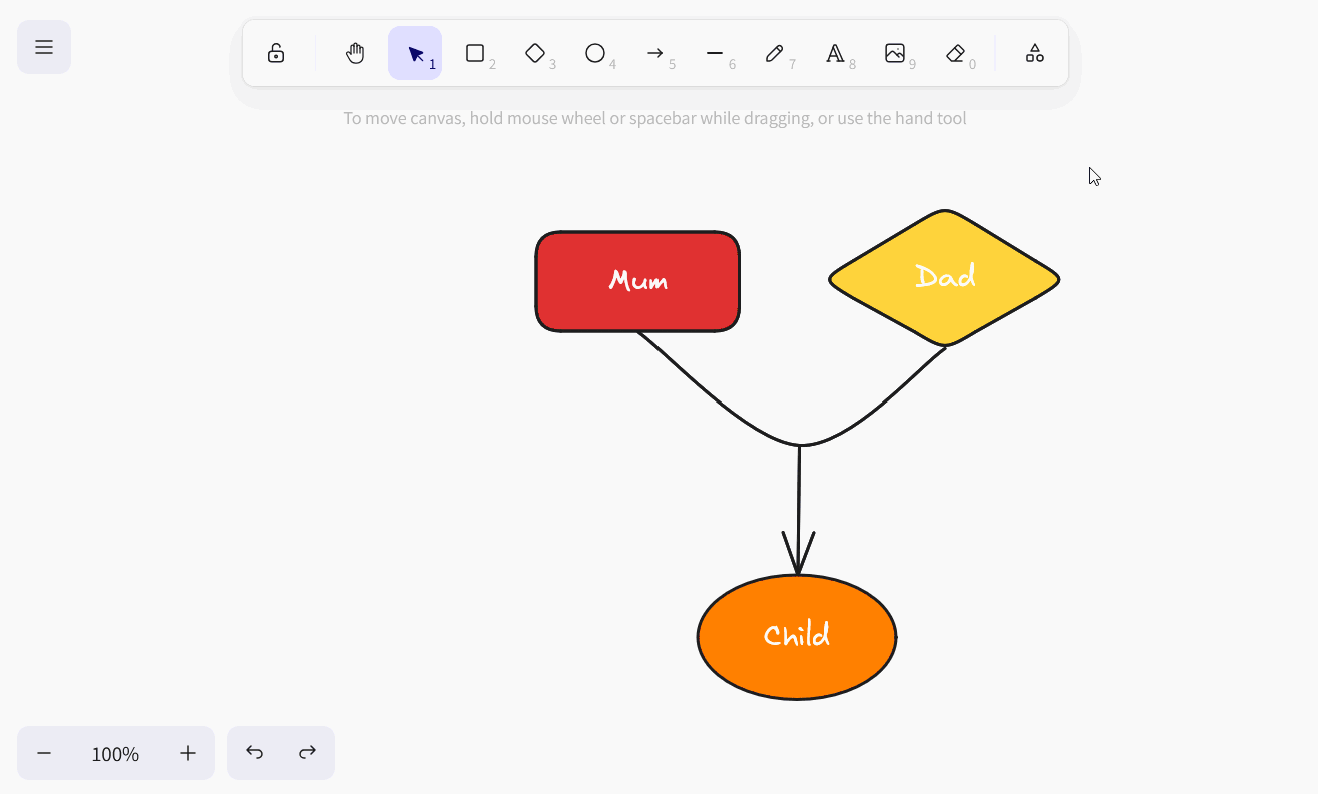Reset zoom via the 100% label
Image resolution: width=1318 pixels, height=794 pixels.
115,754
